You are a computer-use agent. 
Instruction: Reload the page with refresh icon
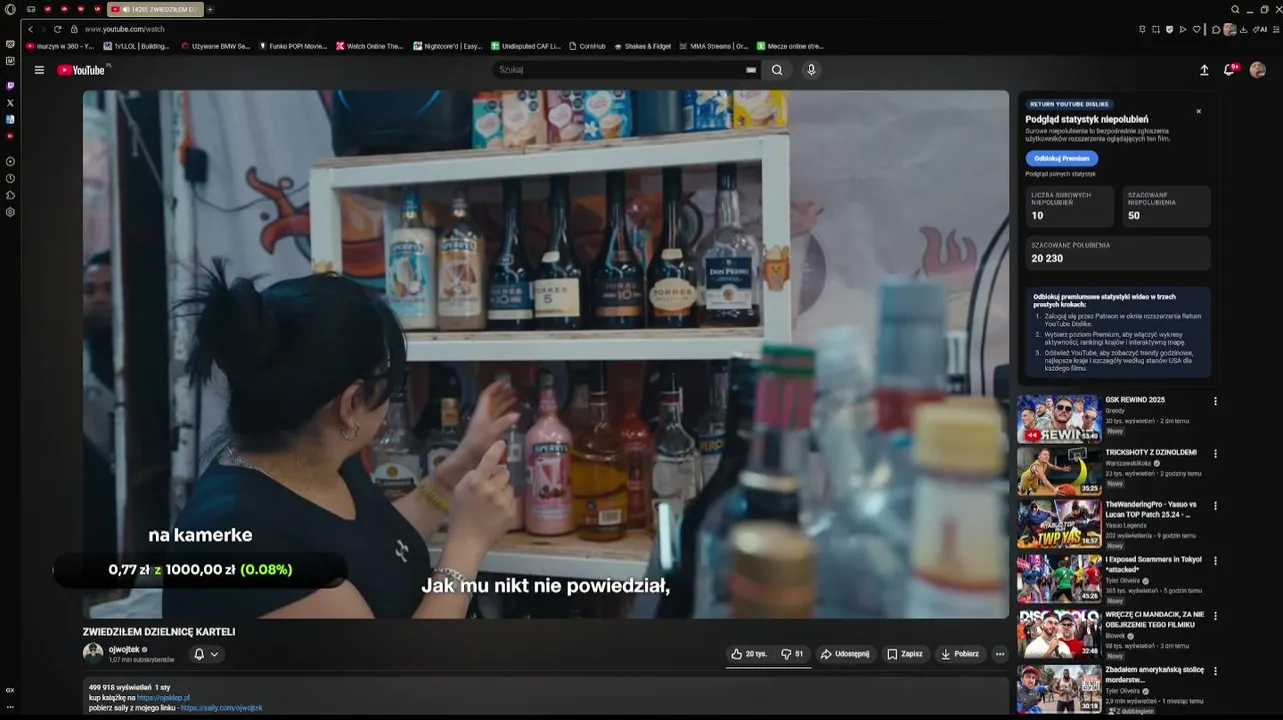tap(57, 29)
